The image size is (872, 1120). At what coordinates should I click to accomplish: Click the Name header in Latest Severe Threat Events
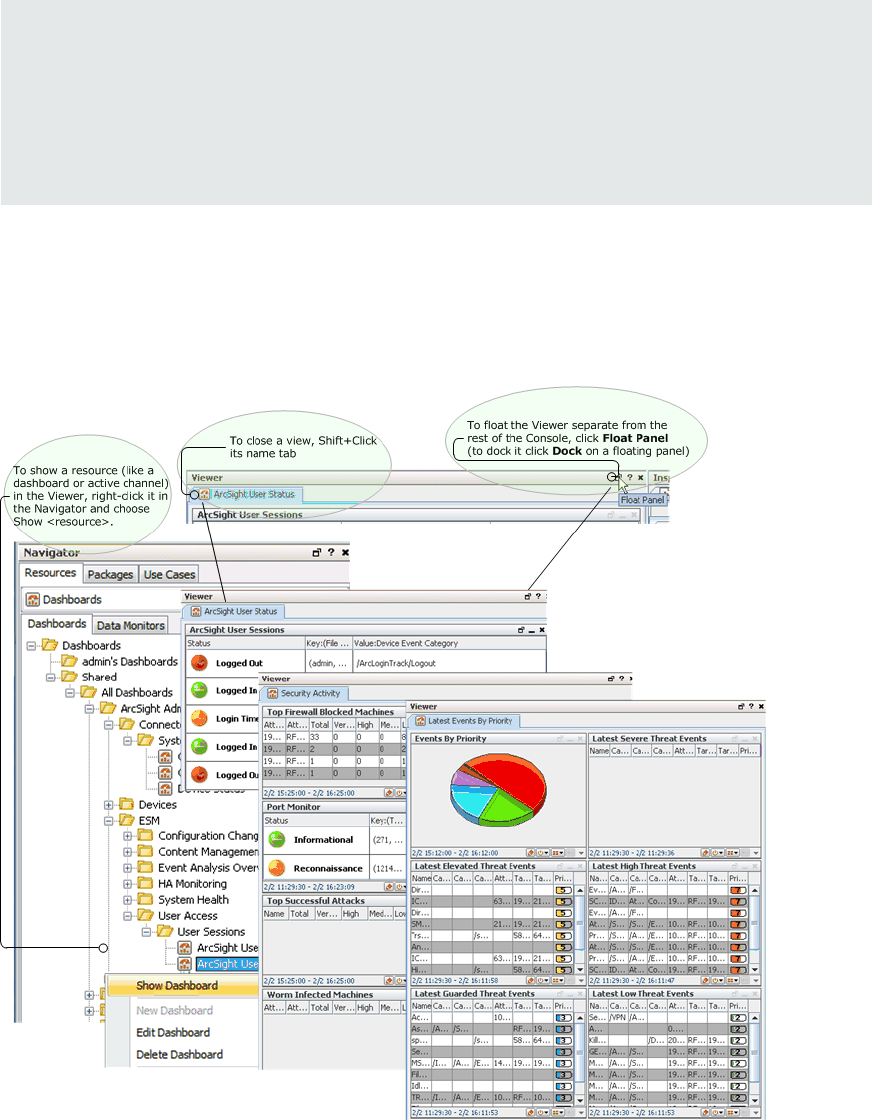[x=599, y=751]
